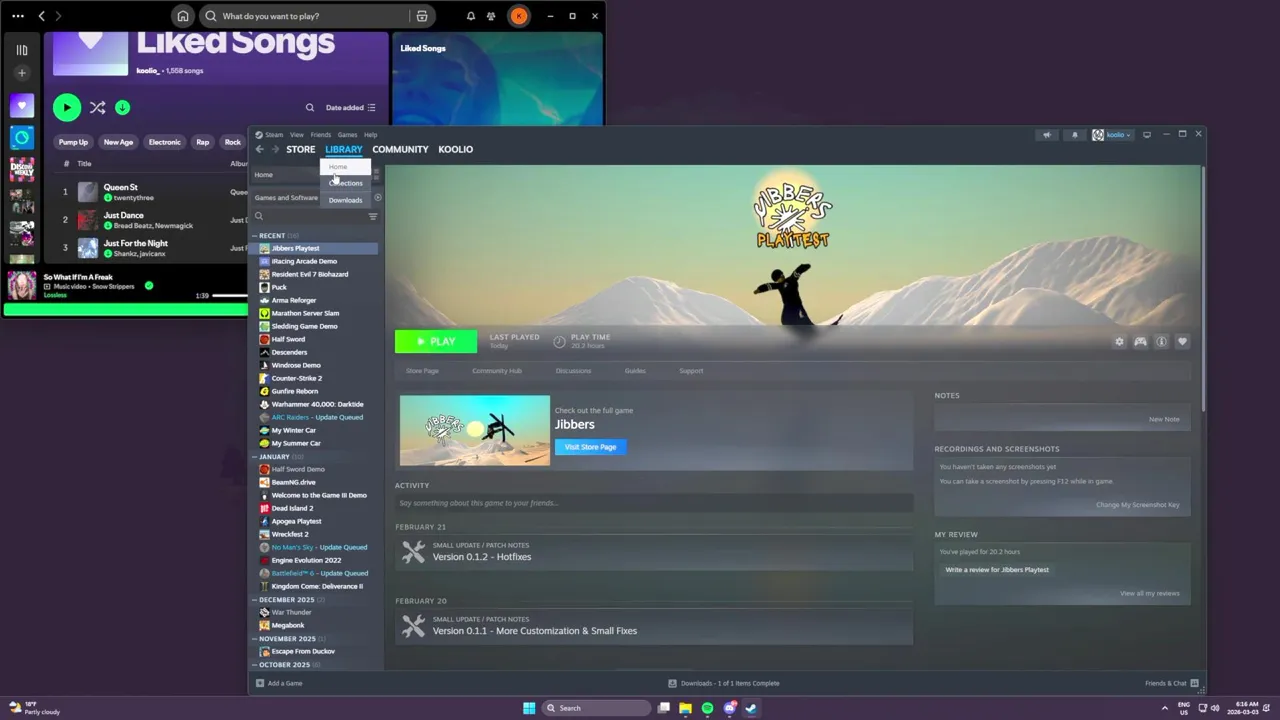
Task: Toggle shuffle for Liked Songs
Action: tap(97, 107)
